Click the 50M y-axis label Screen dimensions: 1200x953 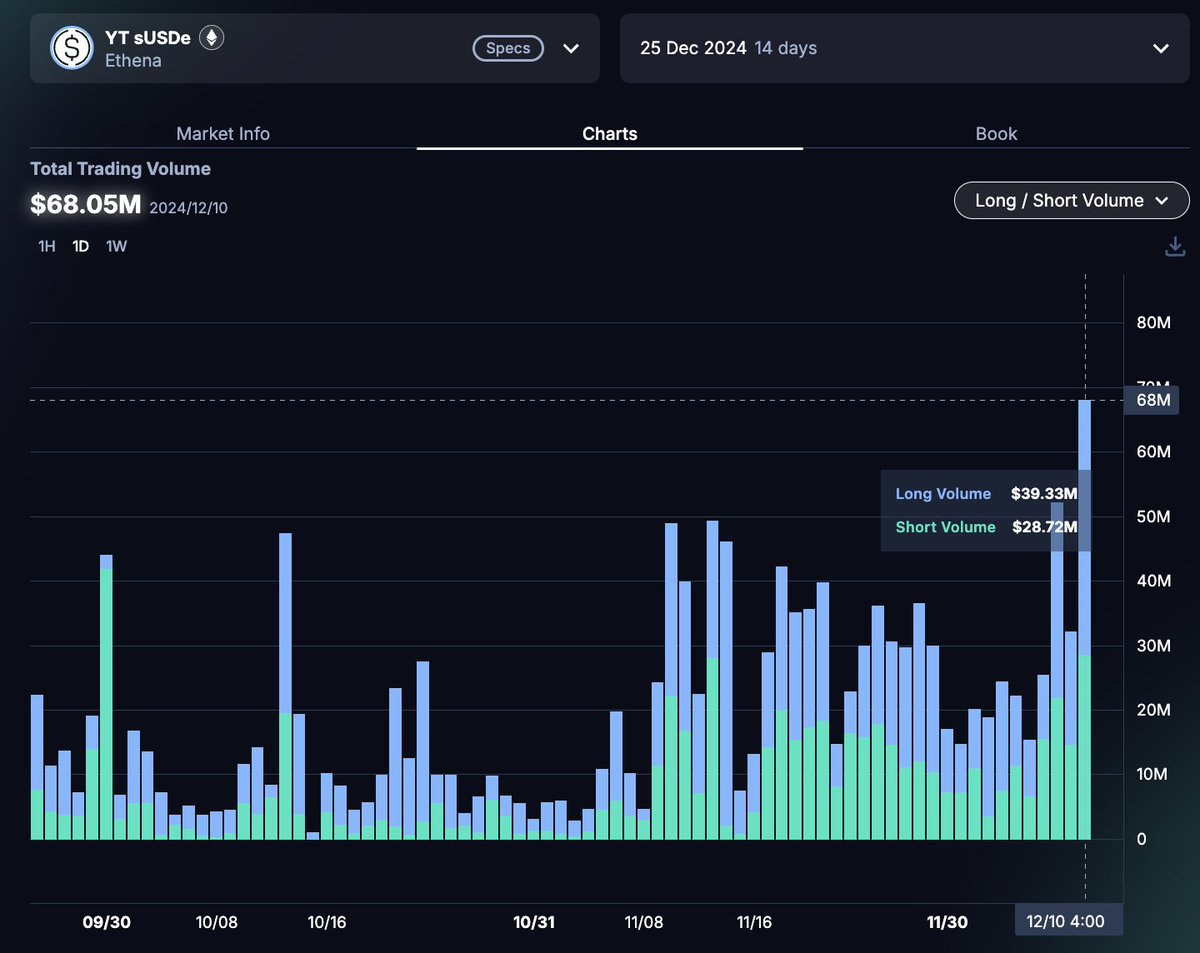[1153, 517]
